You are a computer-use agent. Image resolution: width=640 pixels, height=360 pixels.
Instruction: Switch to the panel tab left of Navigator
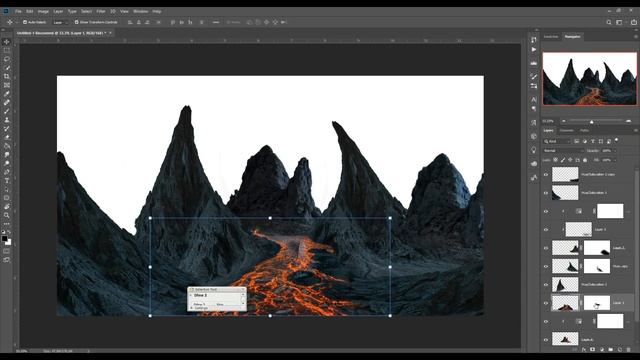coord(551,37)
